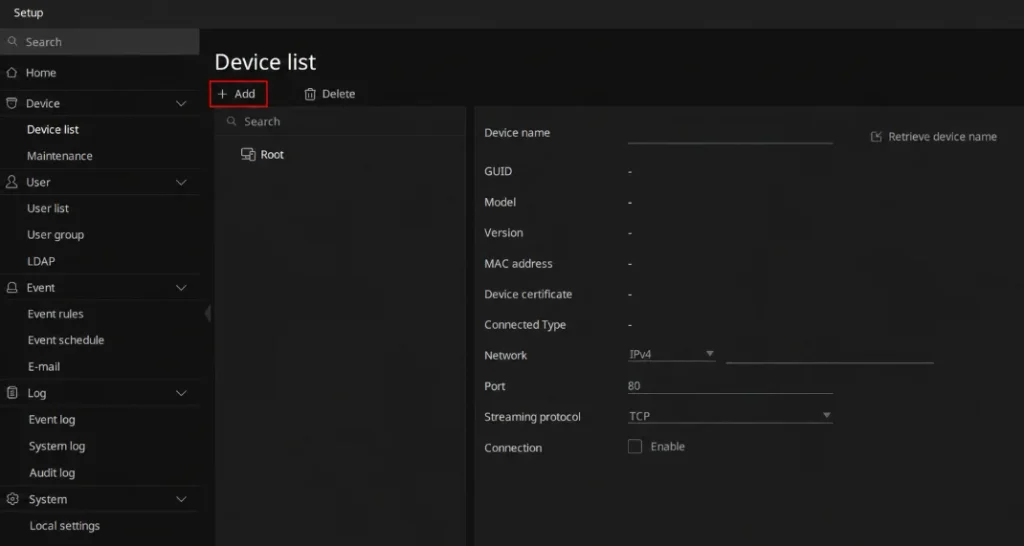
Task: Collapse the Event section chevron
Action: tap(181, 287)
